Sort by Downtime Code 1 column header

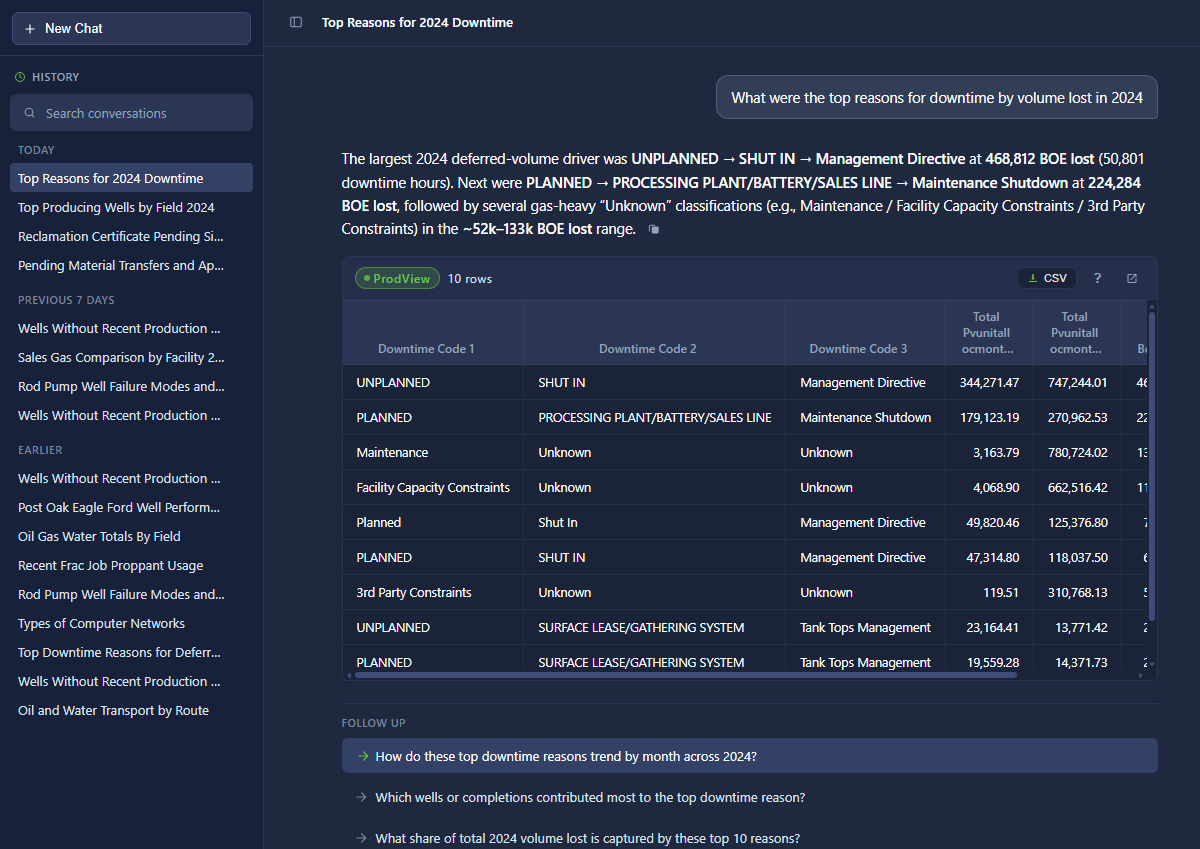[426, 349]
